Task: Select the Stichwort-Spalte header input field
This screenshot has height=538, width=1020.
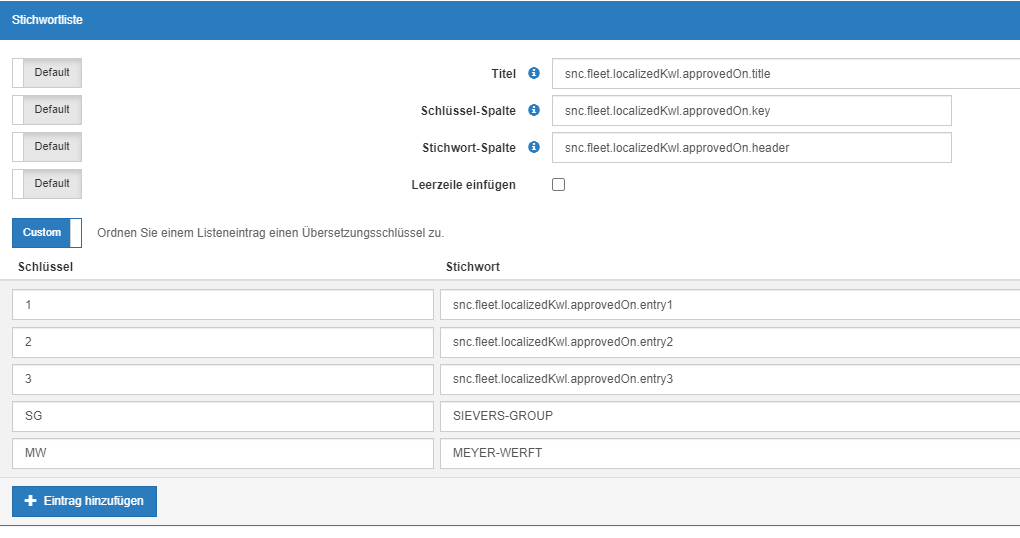Action: tap(751, 148)
